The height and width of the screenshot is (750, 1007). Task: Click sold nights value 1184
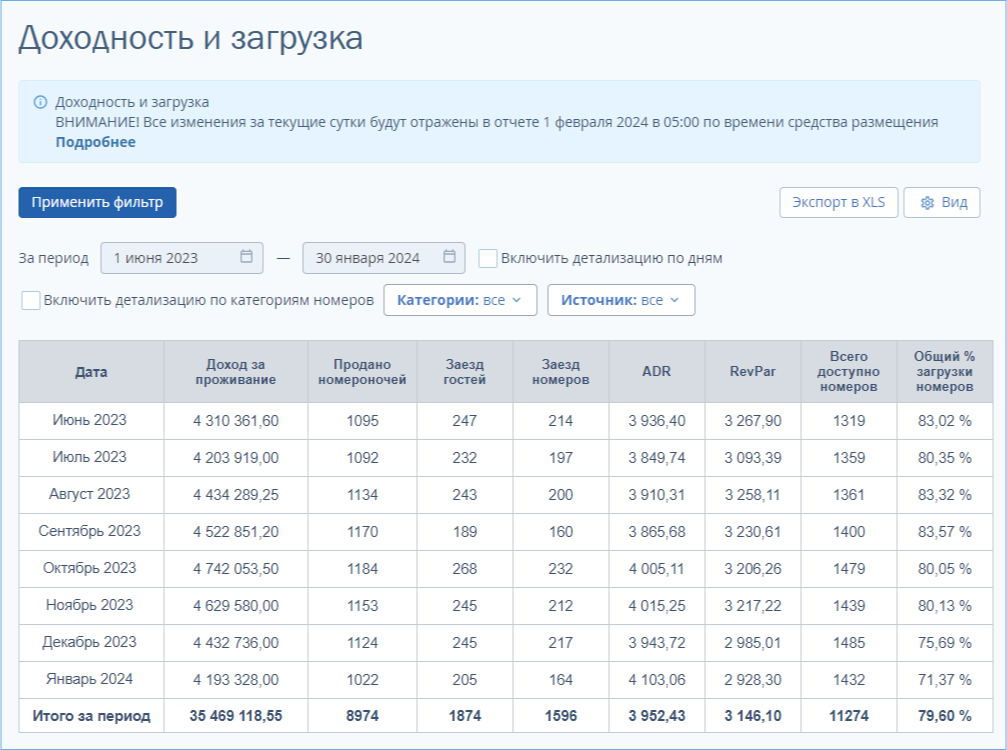coord(362,569)
